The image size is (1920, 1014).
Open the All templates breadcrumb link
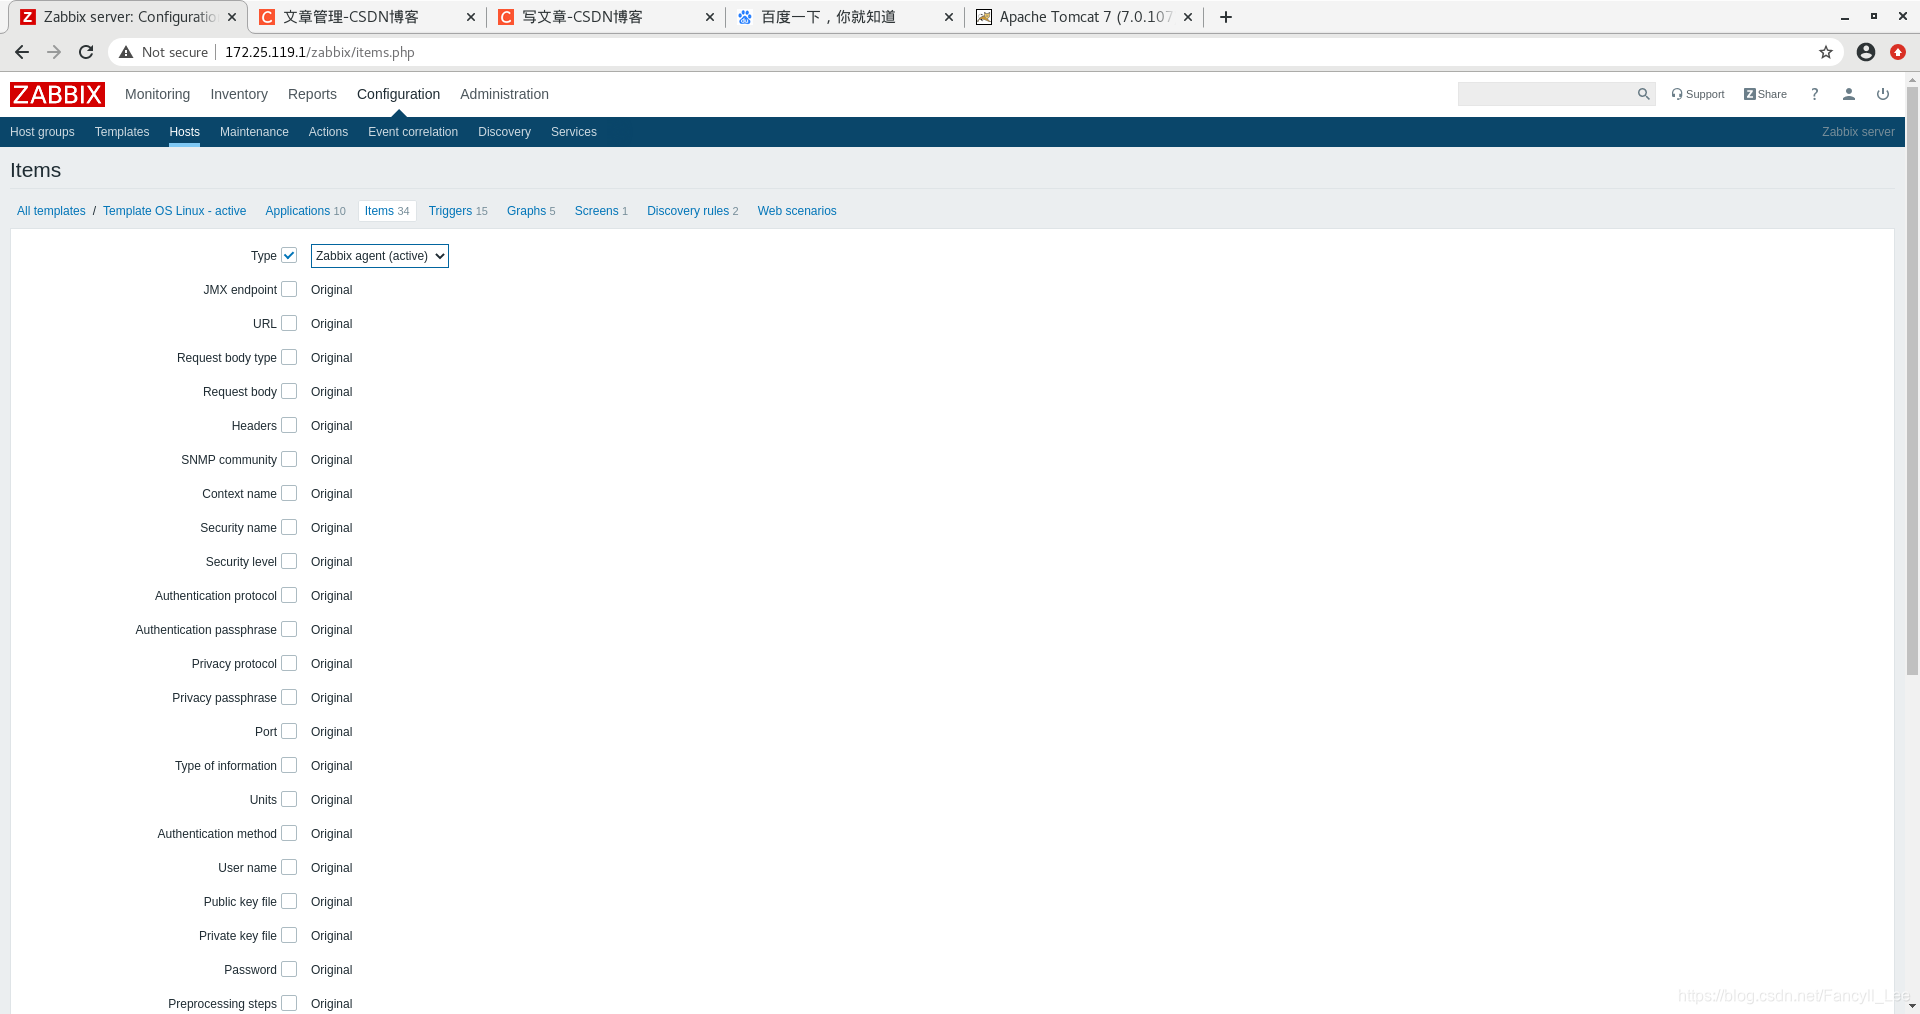(51, 211)
